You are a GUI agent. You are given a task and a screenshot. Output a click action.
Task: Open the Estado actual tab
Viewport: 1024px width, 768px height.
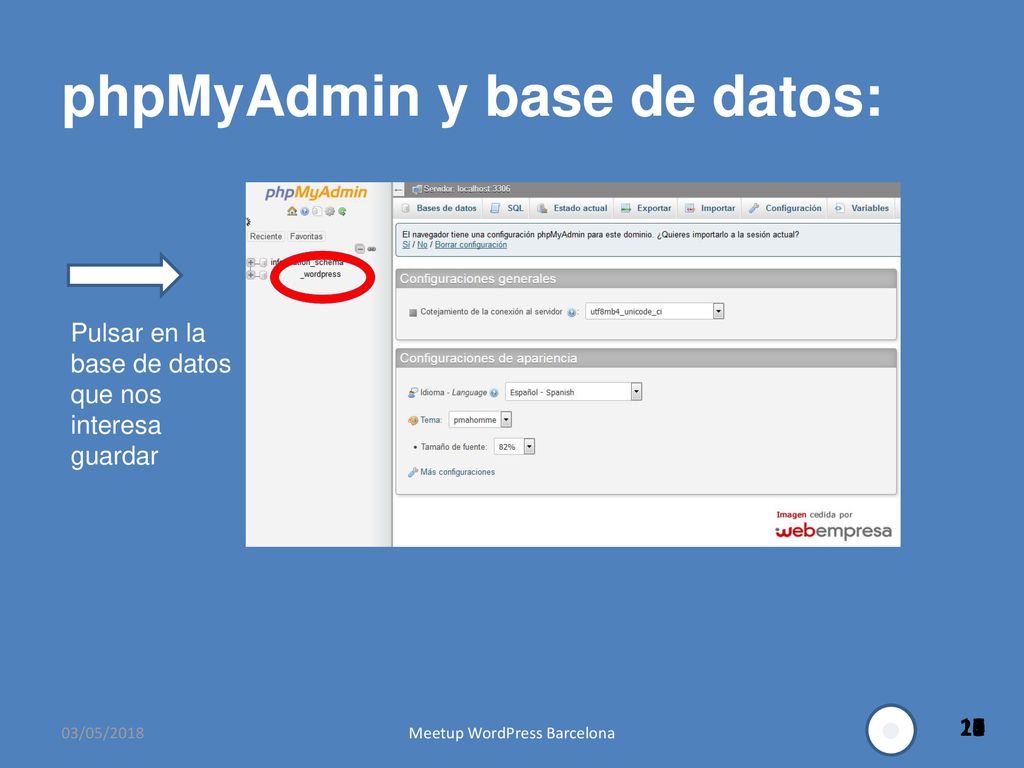coord(572,208)
